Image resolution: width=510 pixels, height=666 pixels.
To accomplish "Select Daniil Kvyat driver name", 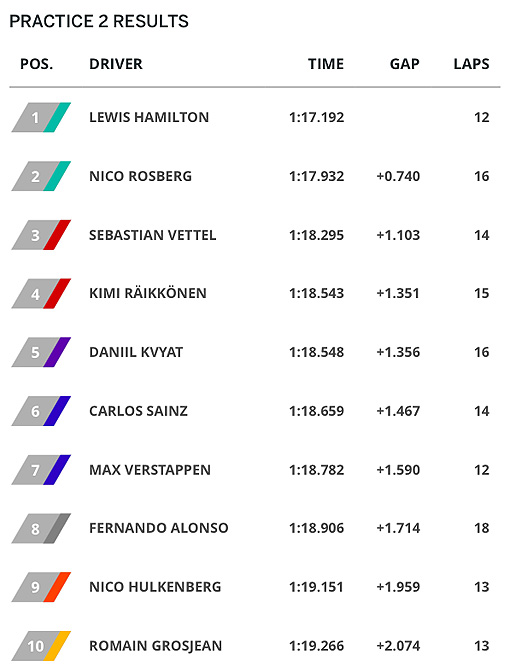I will pos(136,352).
